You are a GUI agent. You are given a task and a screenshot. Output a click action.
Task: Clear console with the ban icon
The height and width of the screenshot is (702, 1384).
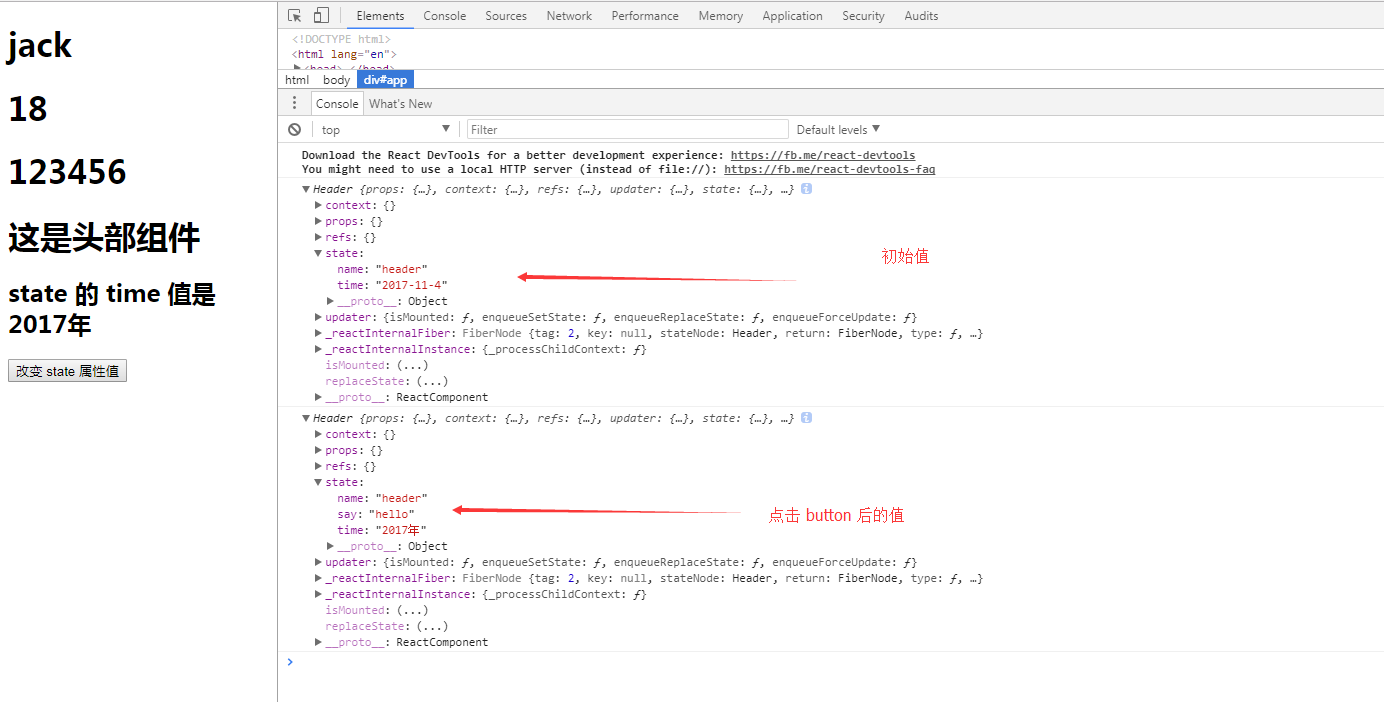[x=295, y=129]
